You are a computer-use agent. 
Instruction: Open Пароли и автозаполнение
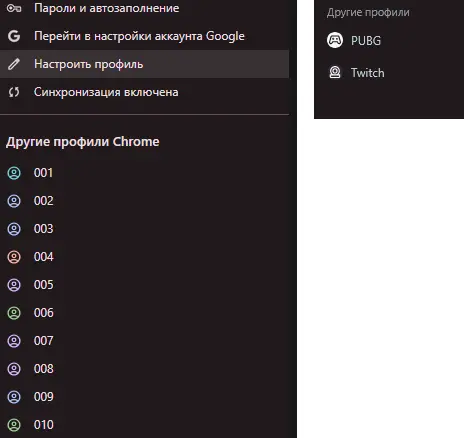point(144,8)
